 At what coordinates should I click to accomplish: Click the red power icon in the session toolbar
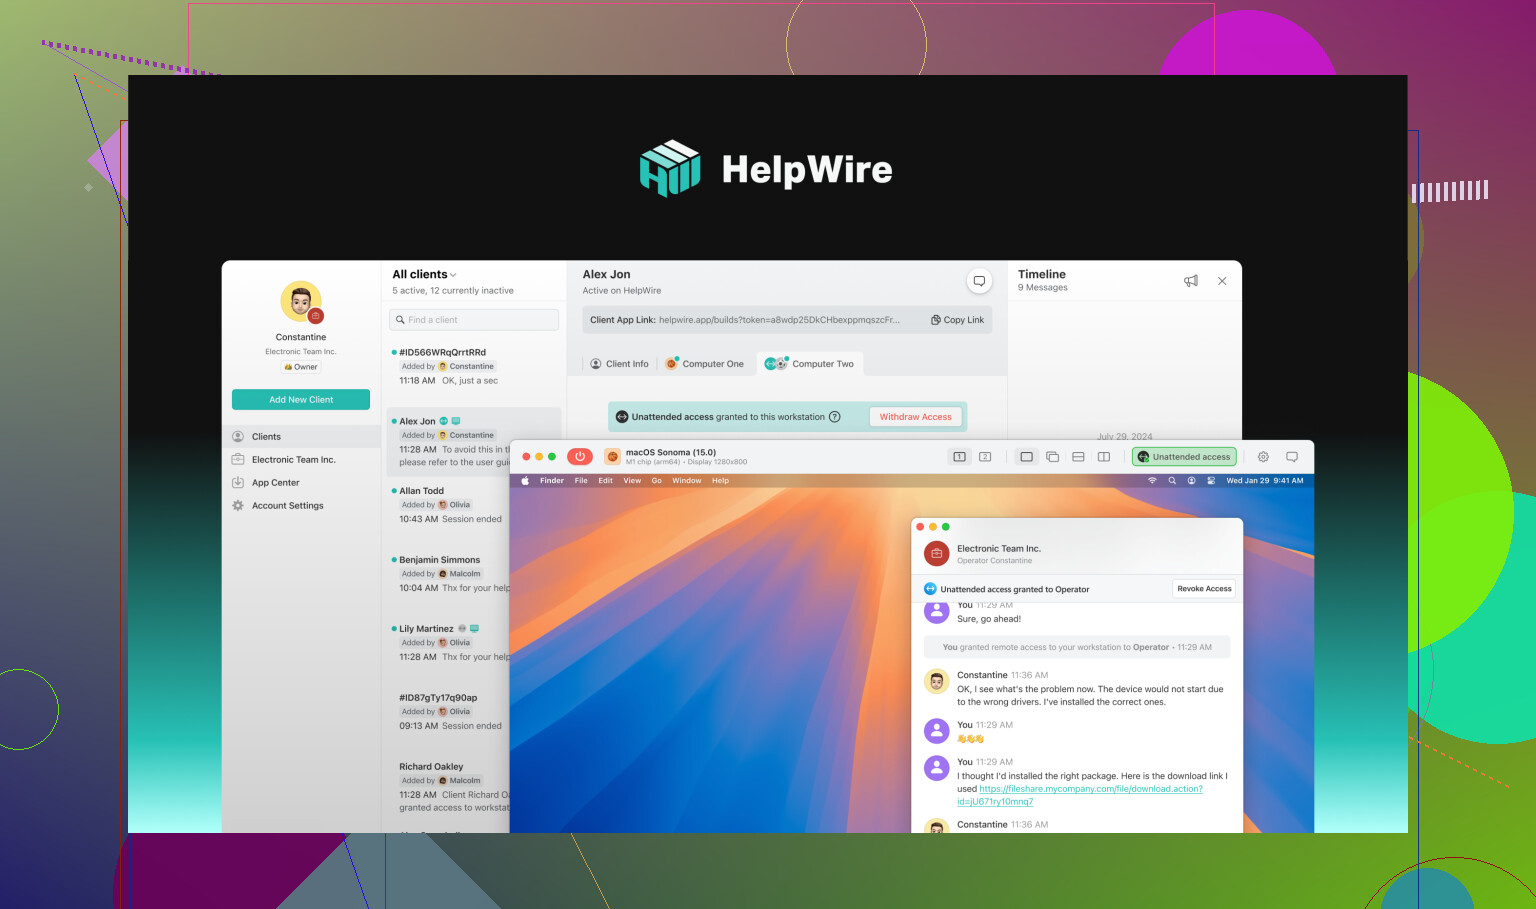click(x=579, y=455)
